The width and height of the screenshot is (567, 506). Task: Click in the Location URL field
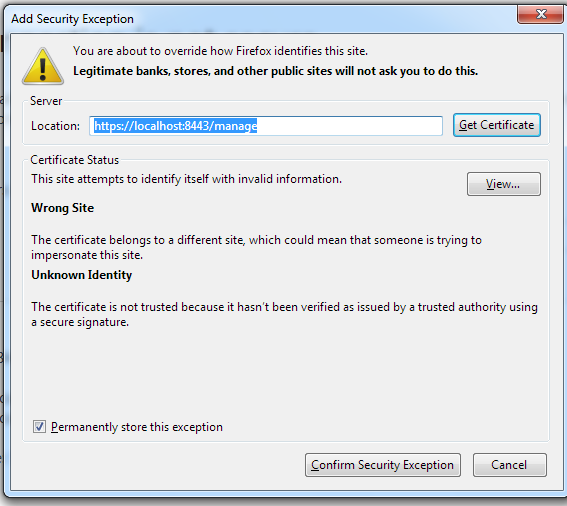266,126
